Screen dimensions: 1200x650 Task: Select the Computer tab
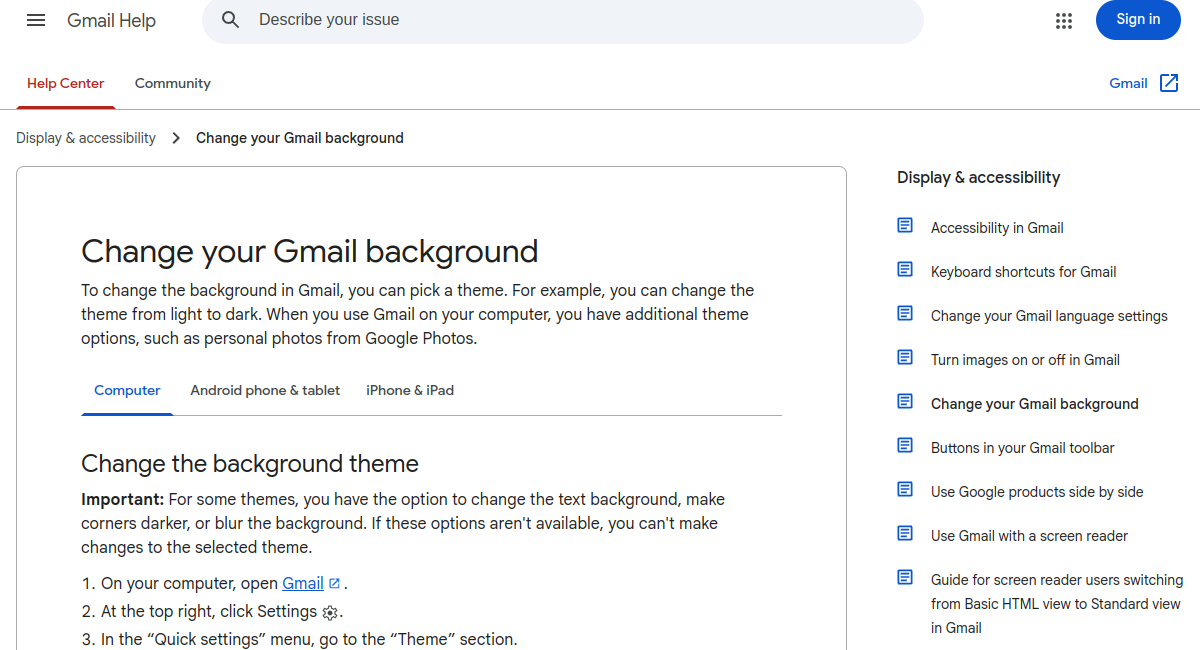click(x=127, y=391)
